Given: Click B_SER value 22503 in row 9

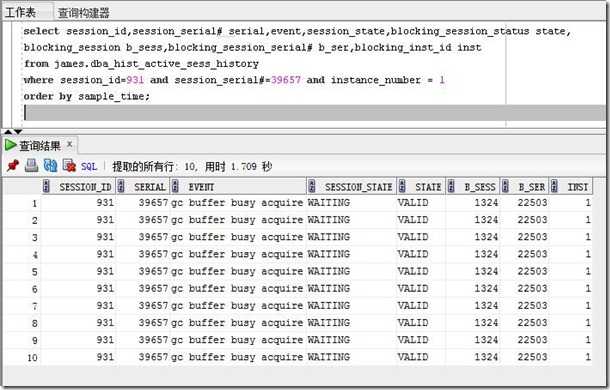Looking at the screenshot, I should point(532,340).
